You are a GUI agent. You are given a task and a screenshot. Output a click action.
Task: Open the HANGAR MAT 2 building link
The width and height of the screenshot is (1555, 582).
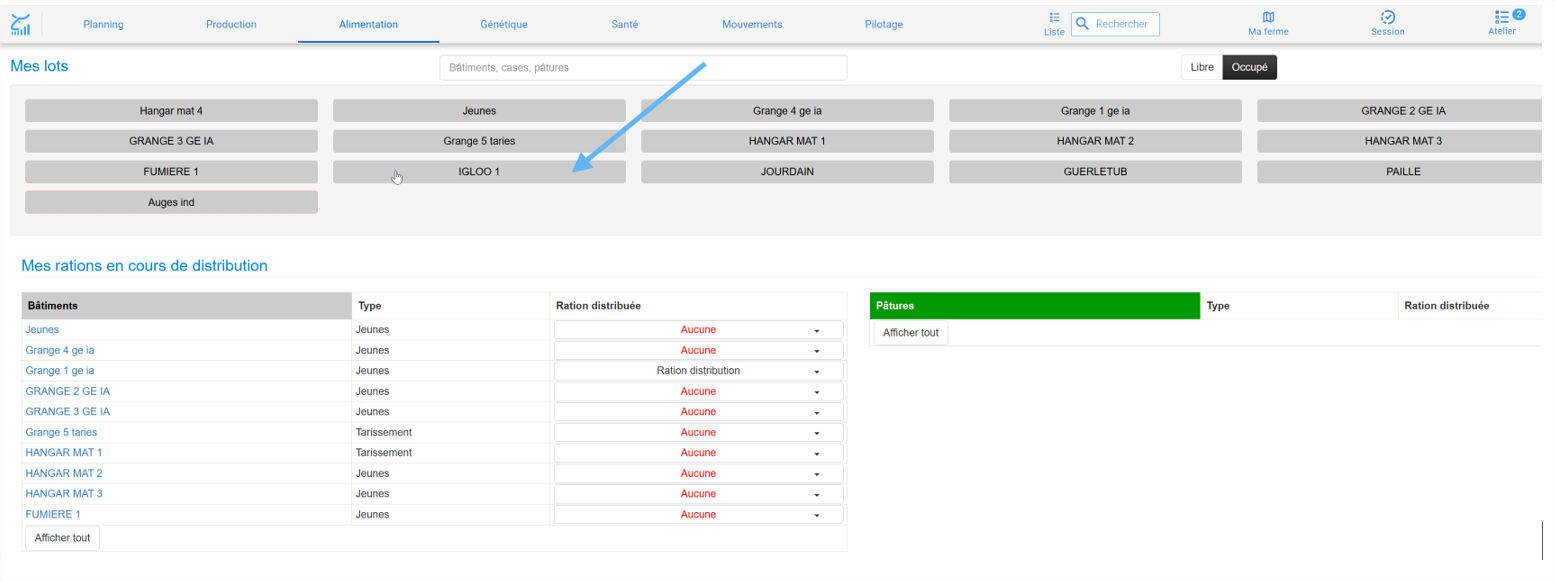(x=64, y=473)
